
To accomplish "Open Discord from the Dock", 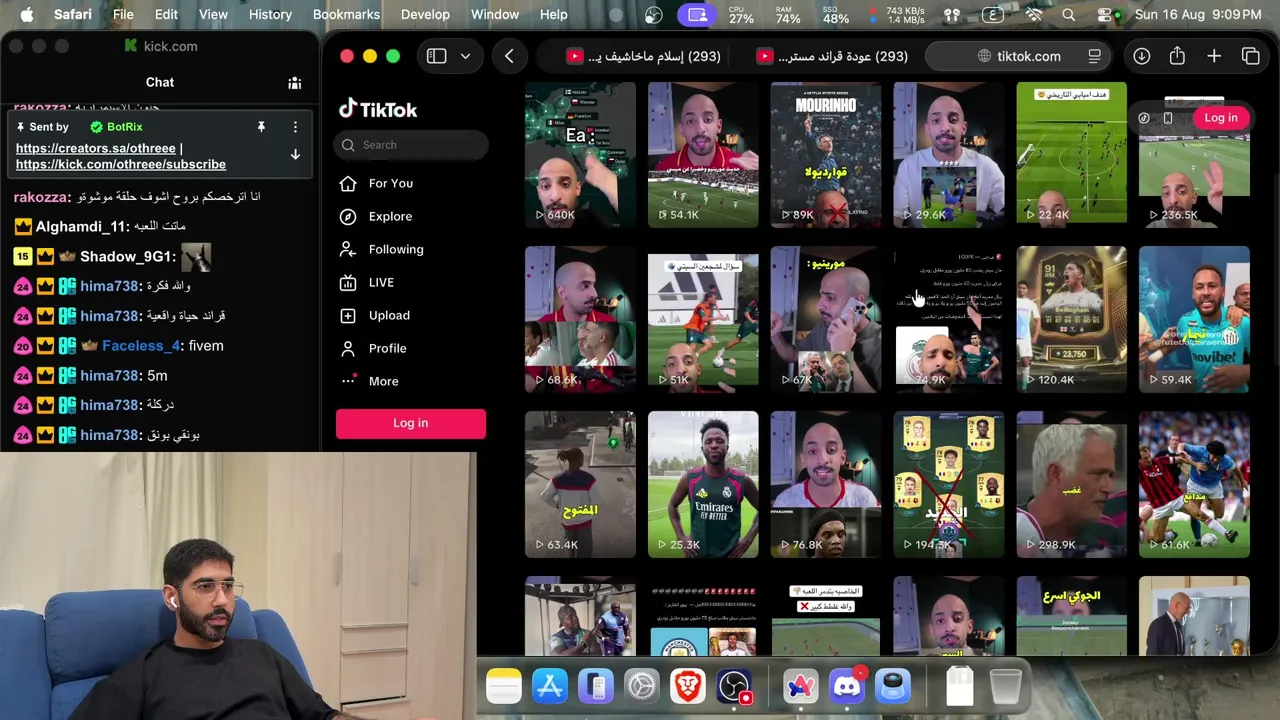I will (x=847, y=687).
